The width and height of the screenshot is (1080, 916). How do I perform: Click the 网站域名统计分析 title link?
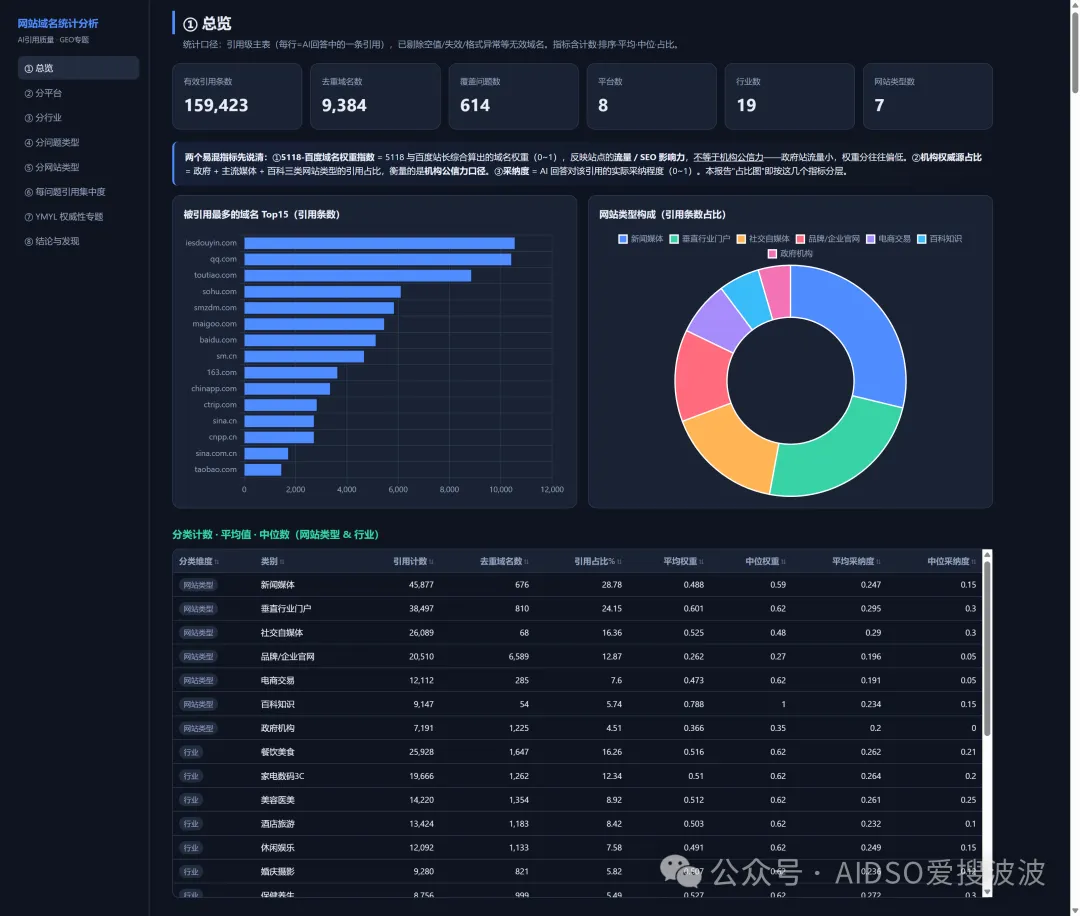click(x=58, y=23)
